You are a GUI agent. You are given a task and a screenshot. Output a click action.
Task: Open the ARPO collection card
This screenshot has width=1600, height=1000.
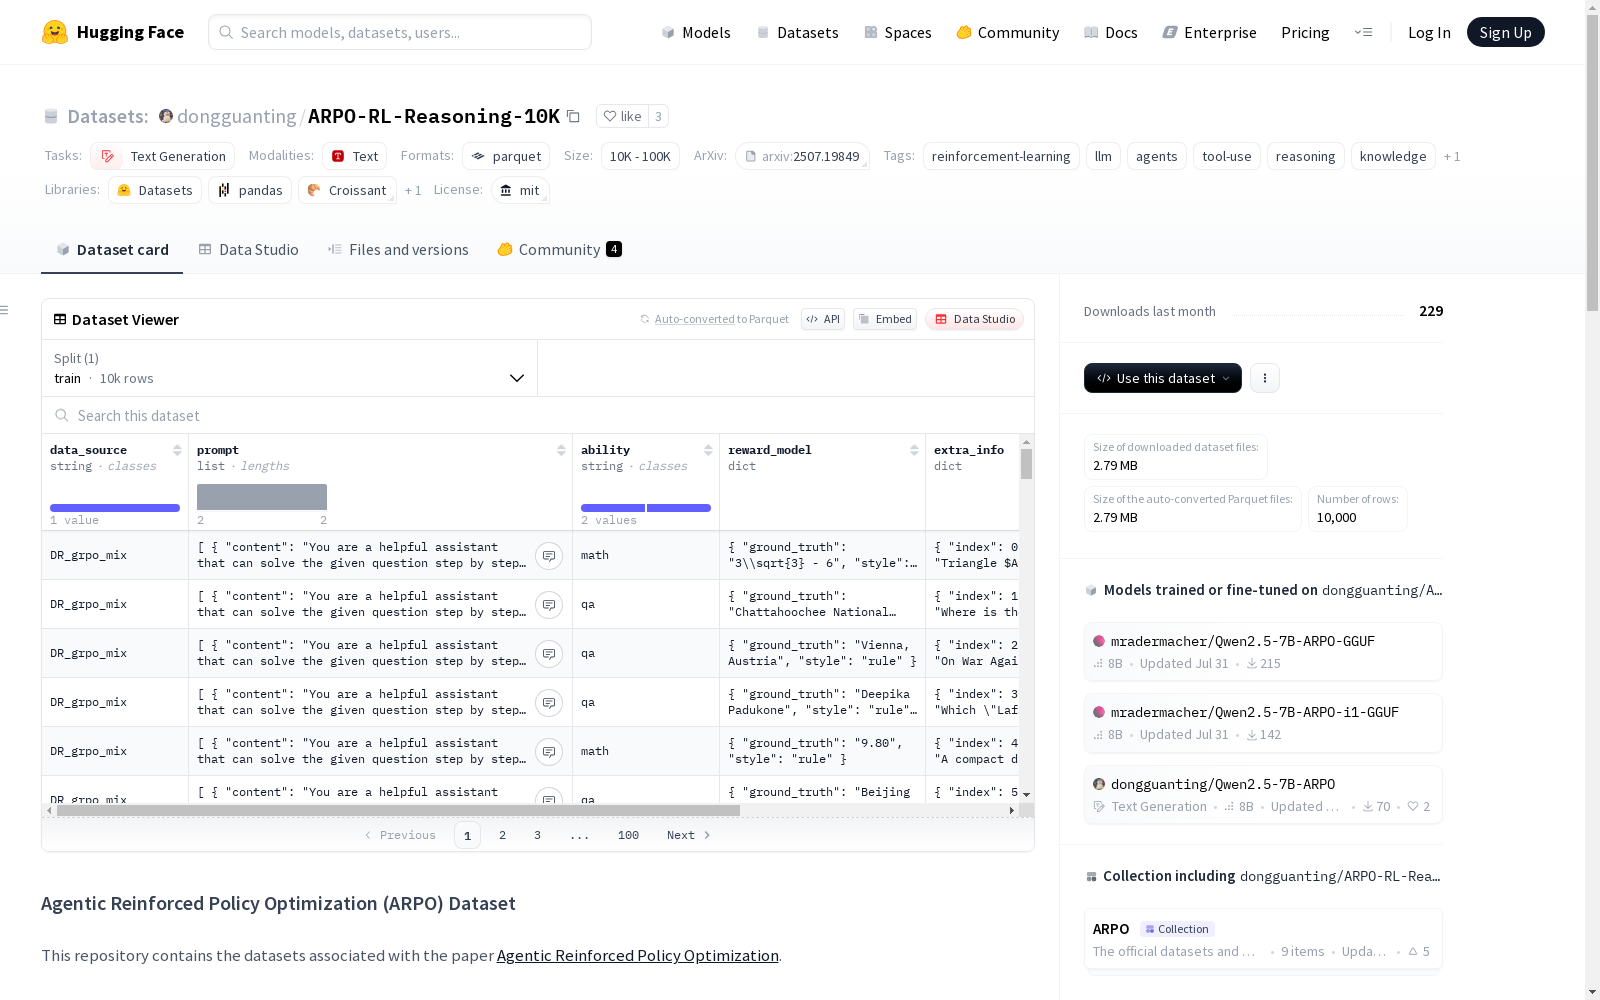click(1263, 939)
